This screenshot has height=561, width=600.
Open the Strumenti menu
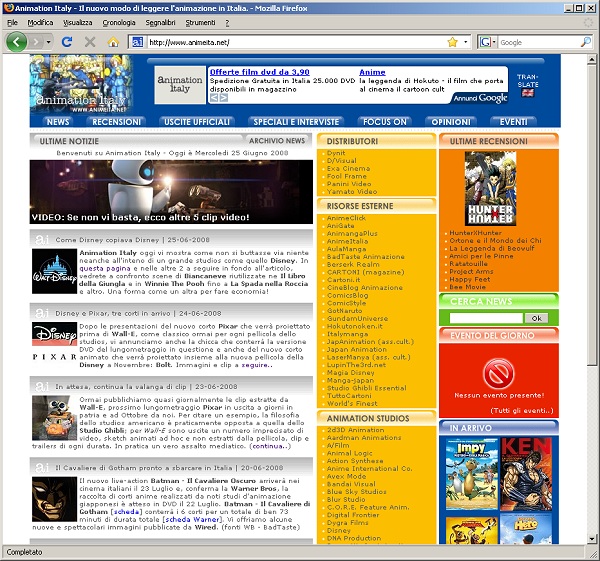[201, 23]
